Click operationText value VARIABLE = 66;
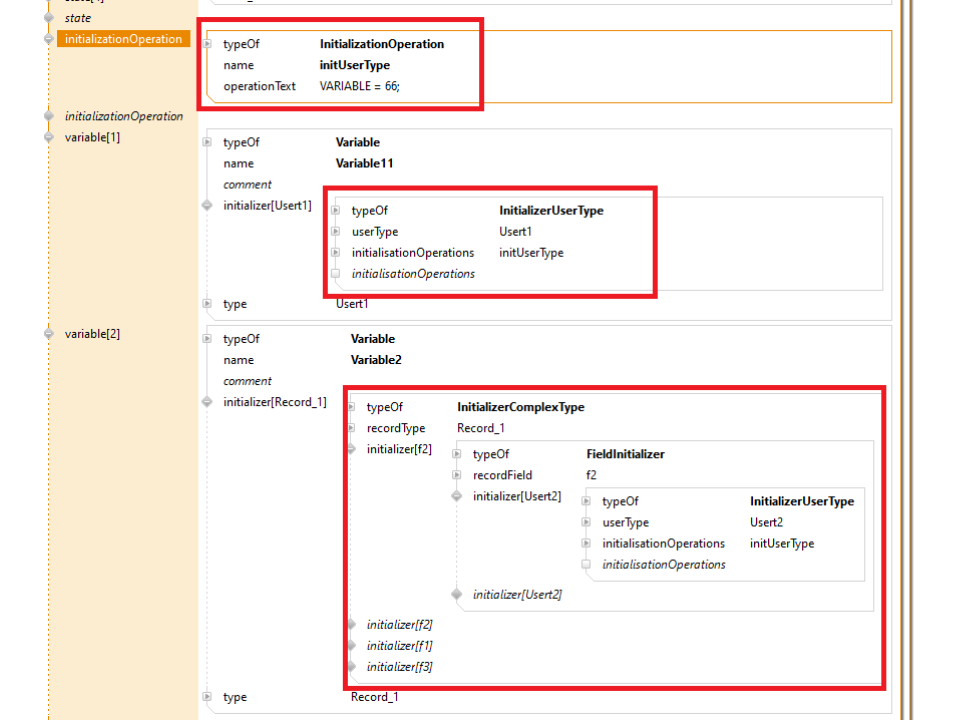960x720 pixels. tap(359, 86)
